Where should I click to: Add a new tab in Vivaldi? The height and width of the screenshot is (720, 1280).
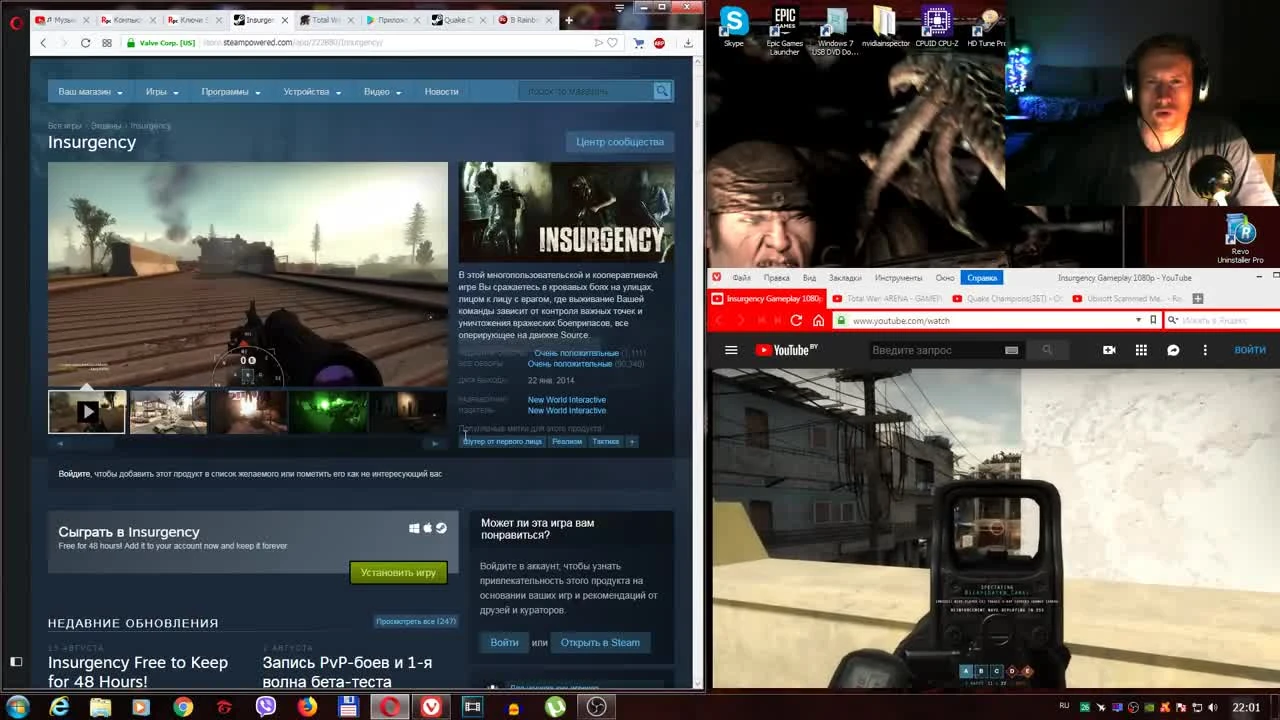pyautogui.click(x=1198, y=298)
